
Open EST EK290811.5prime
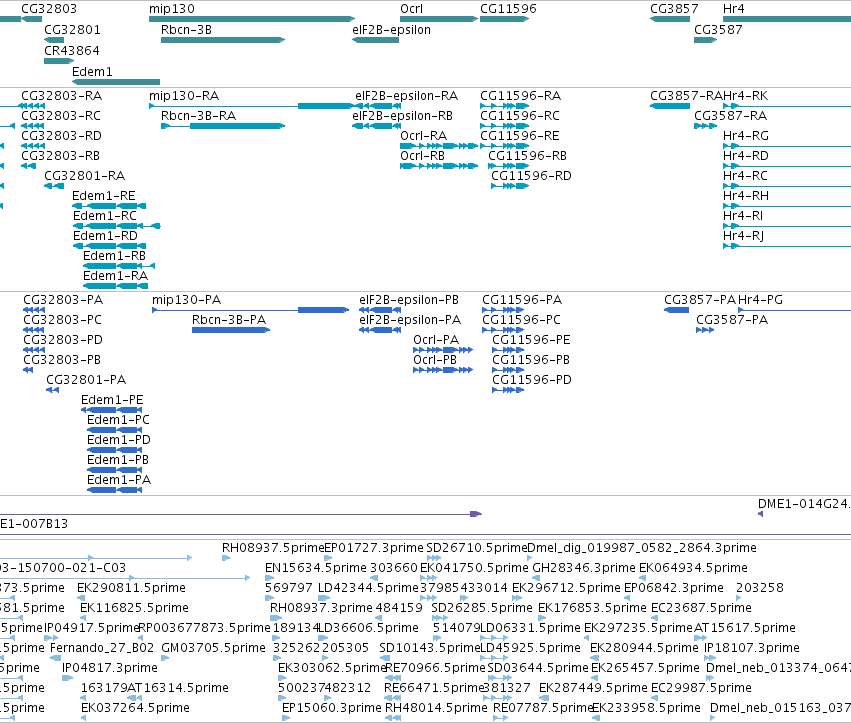pyautogui.click(x=131, y=588)
